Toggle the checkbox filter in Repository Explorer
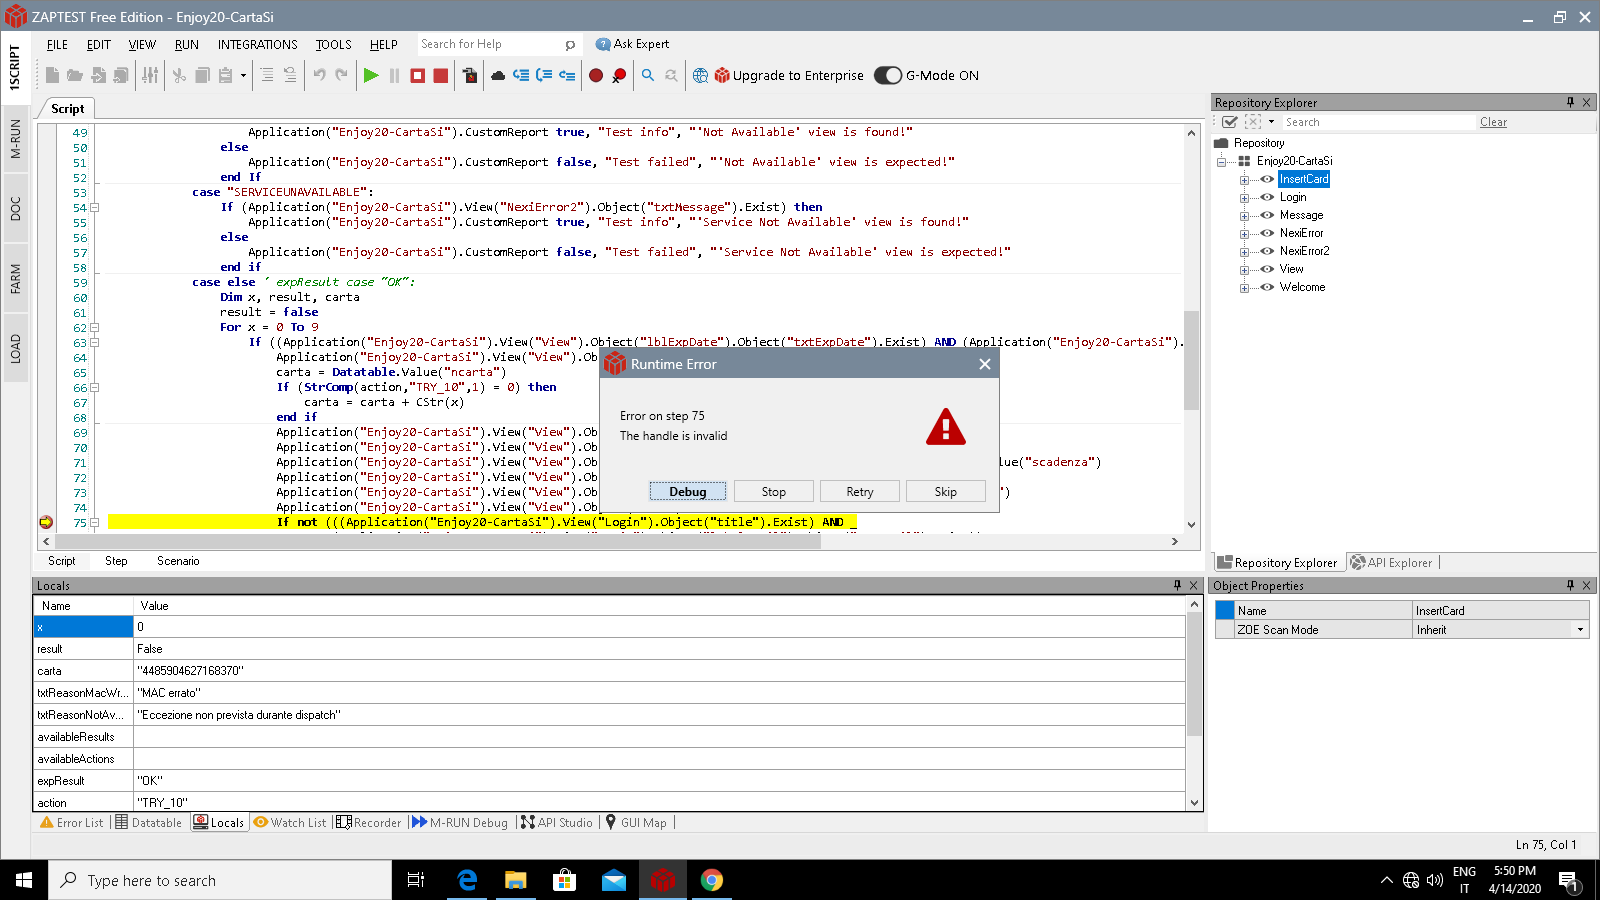The height and width of the screenshot is (900, 1600). [x=1231, y=121]
